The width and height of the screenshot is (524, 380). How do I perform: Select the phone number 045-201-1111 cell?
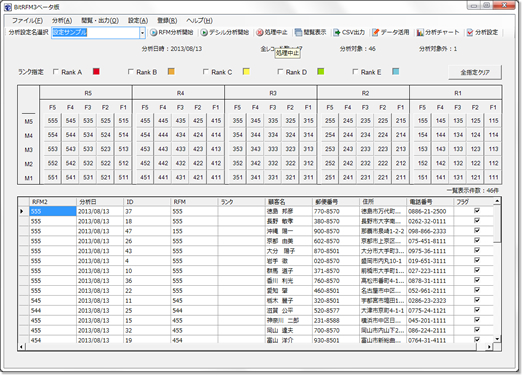430,321
